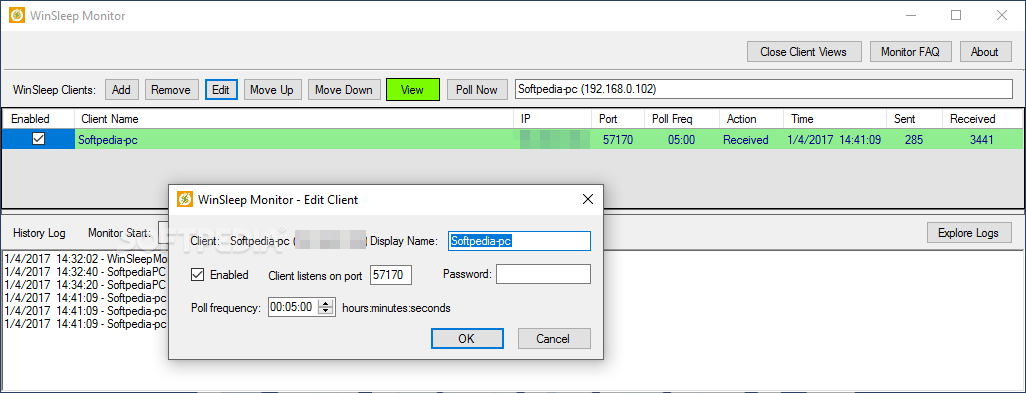1026x393 pixels.
Task: Move the client down in list
Action: click(344, 90)
